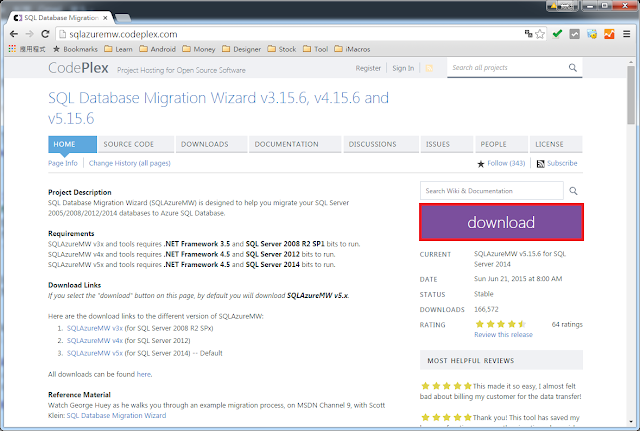Viewport: 640px width, 431px height.
Task: Focus the Search Wiki & Documentation field
Action: [492, 191]
